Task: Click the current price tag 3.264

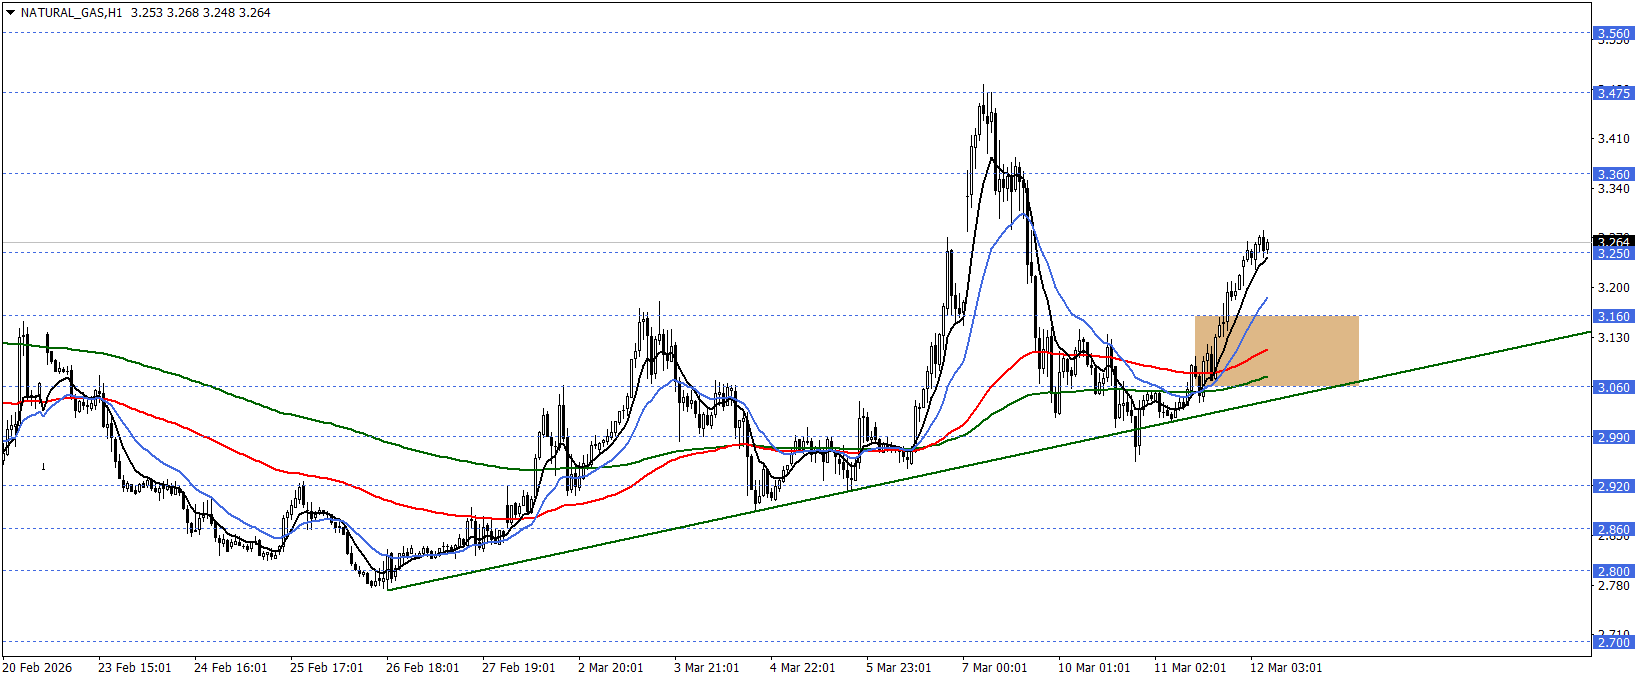Action: (1613, 241)
